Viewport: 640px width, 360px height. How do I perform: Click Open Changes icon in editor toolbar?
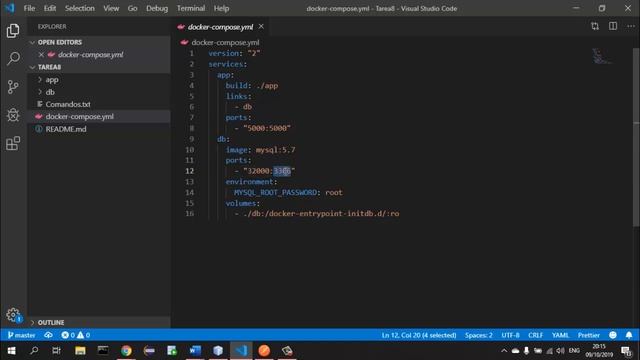595,27
